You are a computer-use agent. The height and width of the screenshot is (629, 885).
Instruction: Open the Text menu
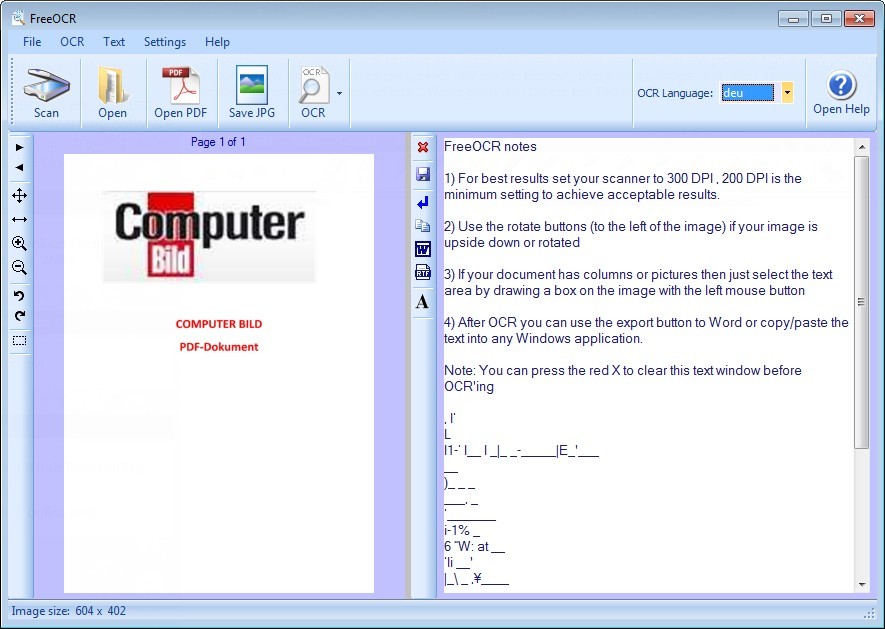(x=114, y=42)
